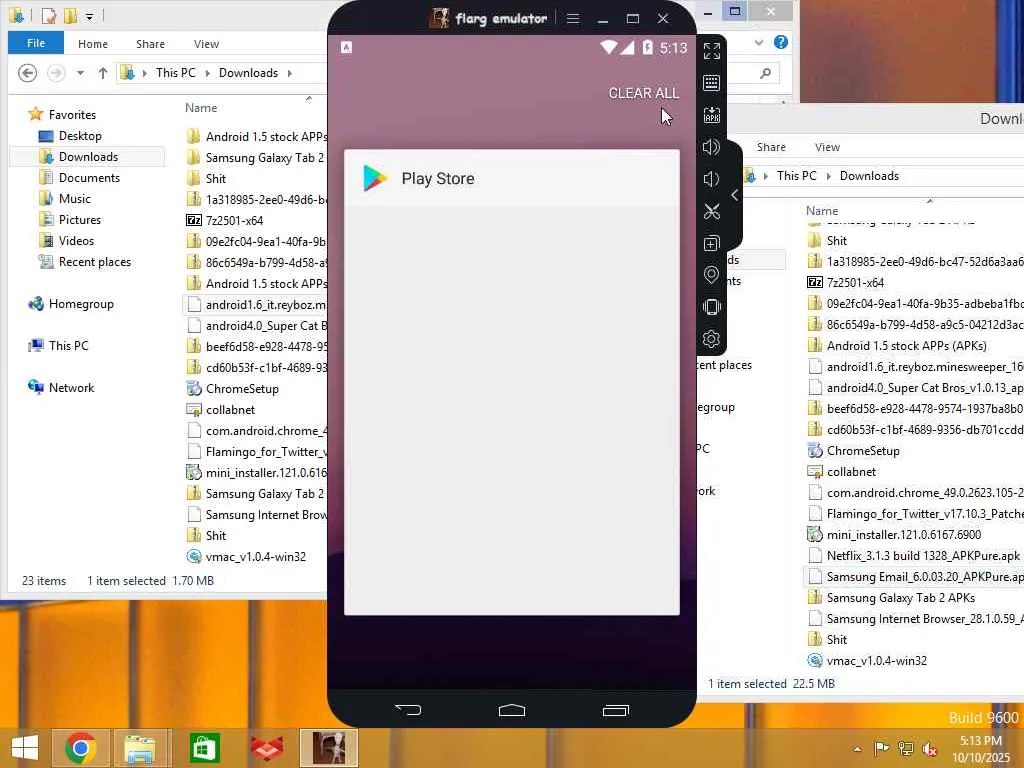Viewport: 1024px width, 768px height.
Task: Select This PC in navigation pane
Action: pyautogui.click(x=68, y=345)
